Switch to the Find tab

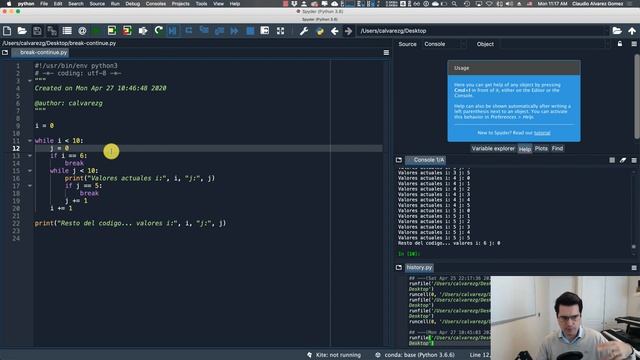tap(557, 149)
